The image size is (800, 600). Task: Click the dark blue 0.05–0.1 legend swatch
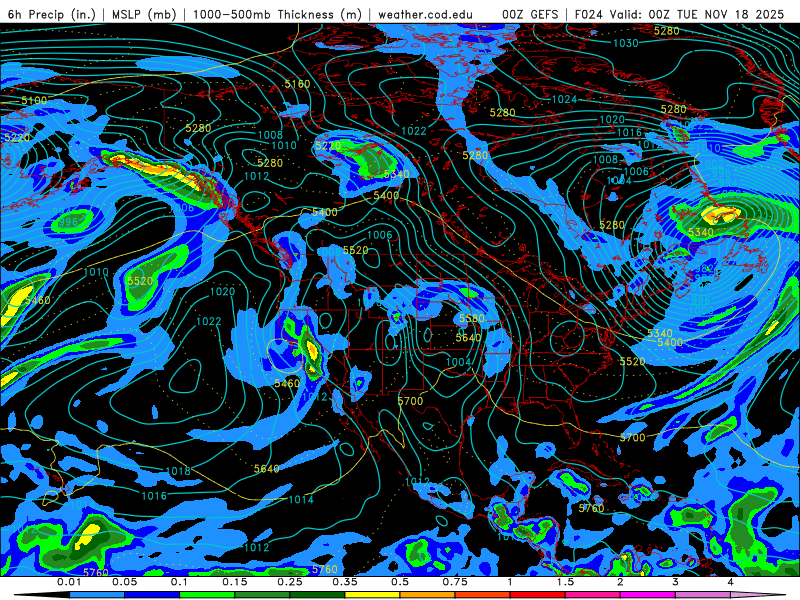(152, 595)
